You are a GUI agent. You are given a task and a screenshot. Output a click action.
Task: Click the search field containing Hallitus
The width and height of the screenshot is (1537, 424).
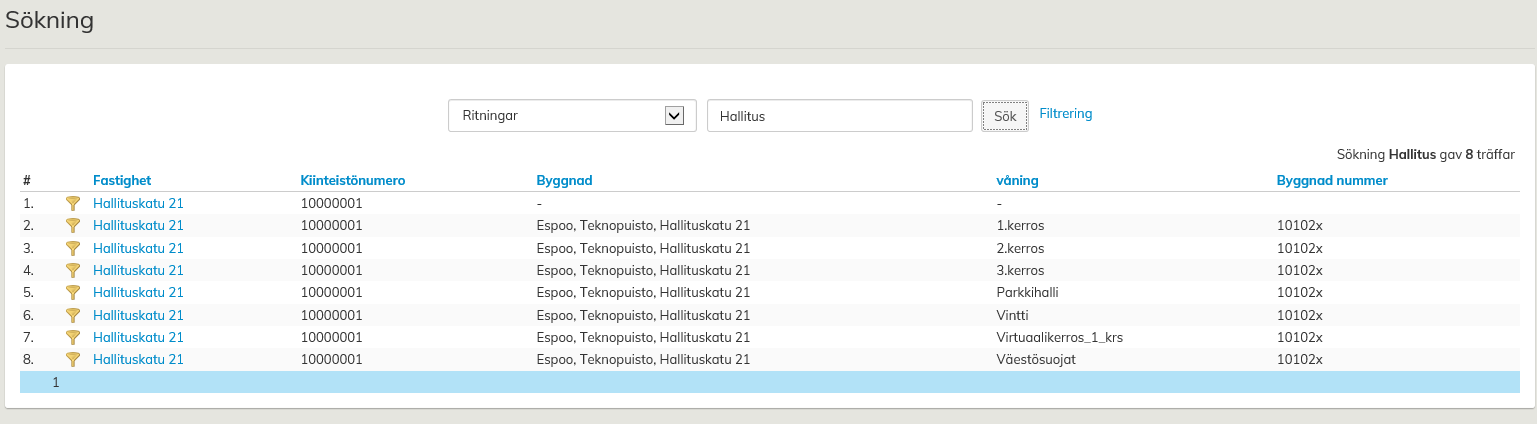pos(839,116)
